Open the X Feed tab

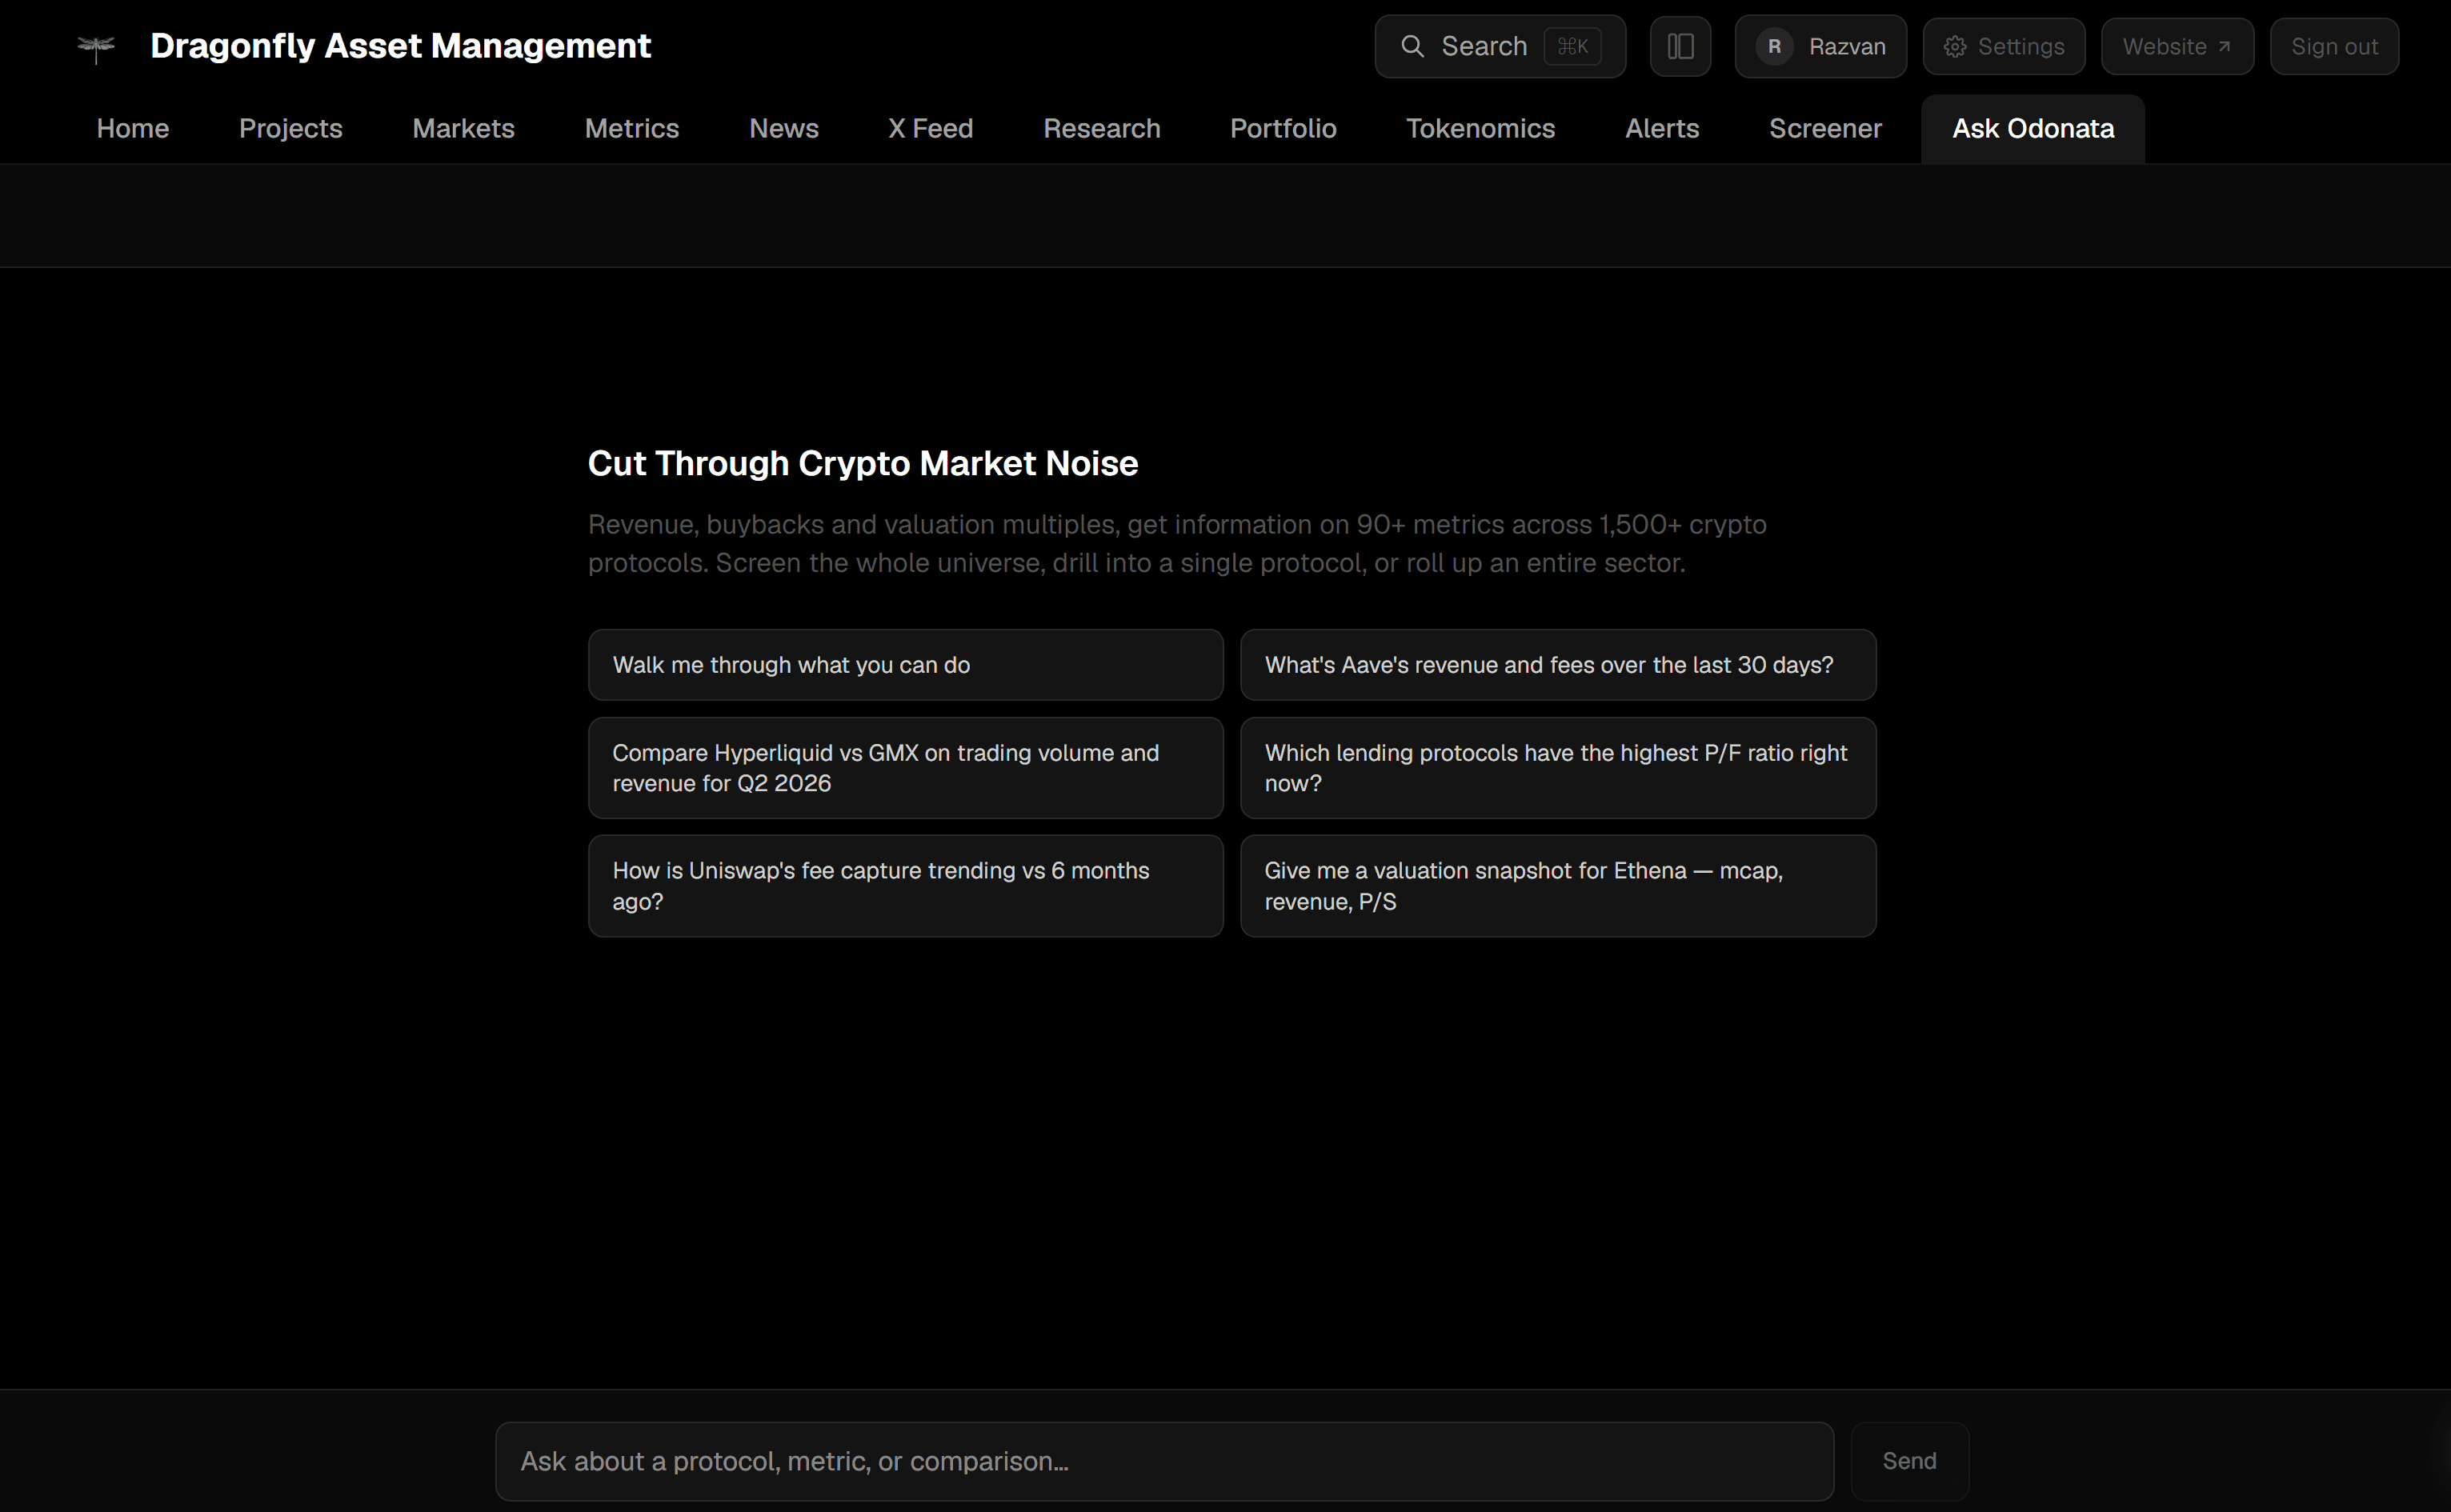point(930,128)
